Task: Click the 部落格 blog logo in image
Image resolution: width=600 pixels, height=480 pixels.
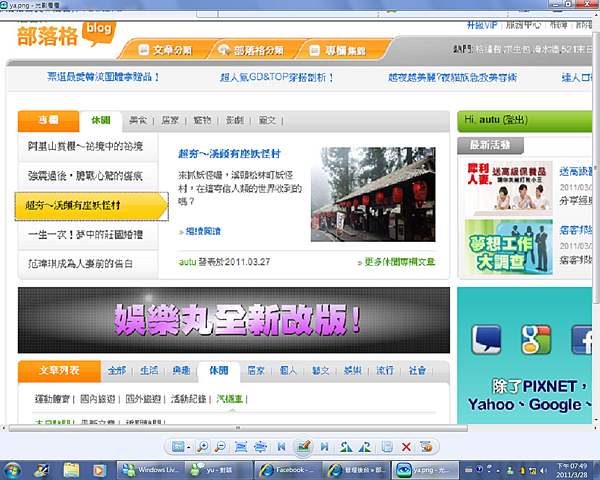Action: pyautogui.click(x=66, y=34)
